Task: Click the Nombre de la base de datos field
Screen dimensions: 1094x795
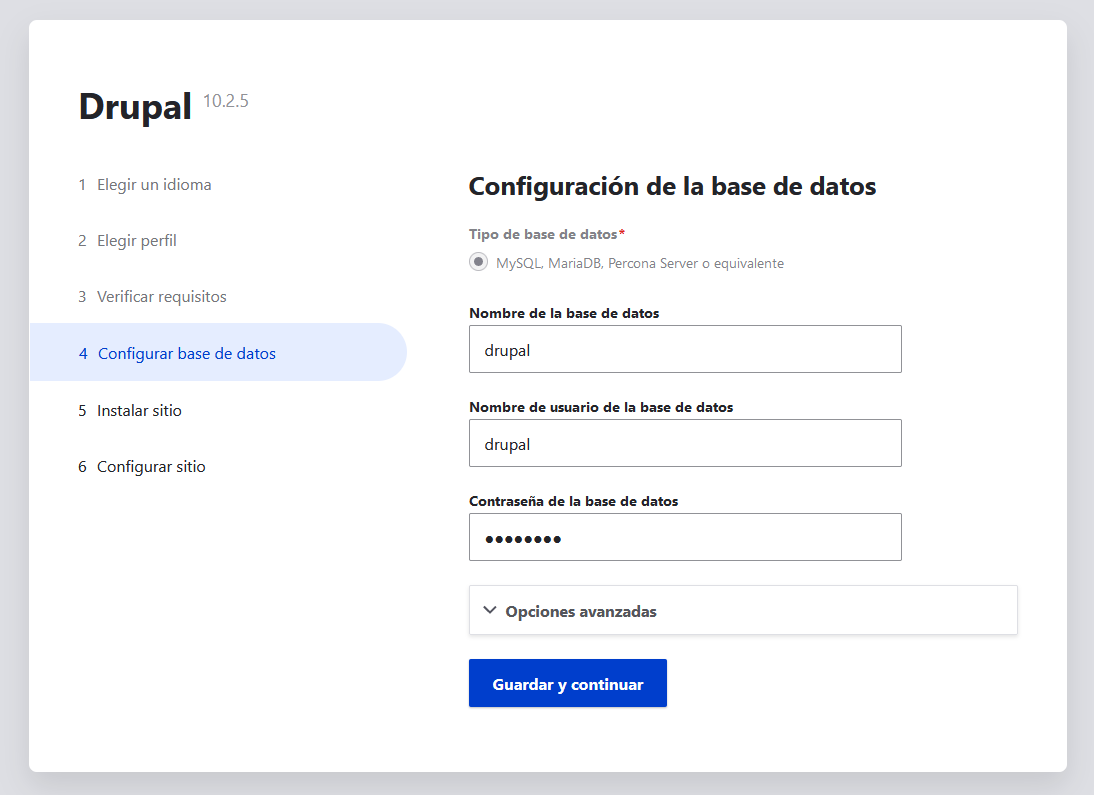Action: point(685,349)
